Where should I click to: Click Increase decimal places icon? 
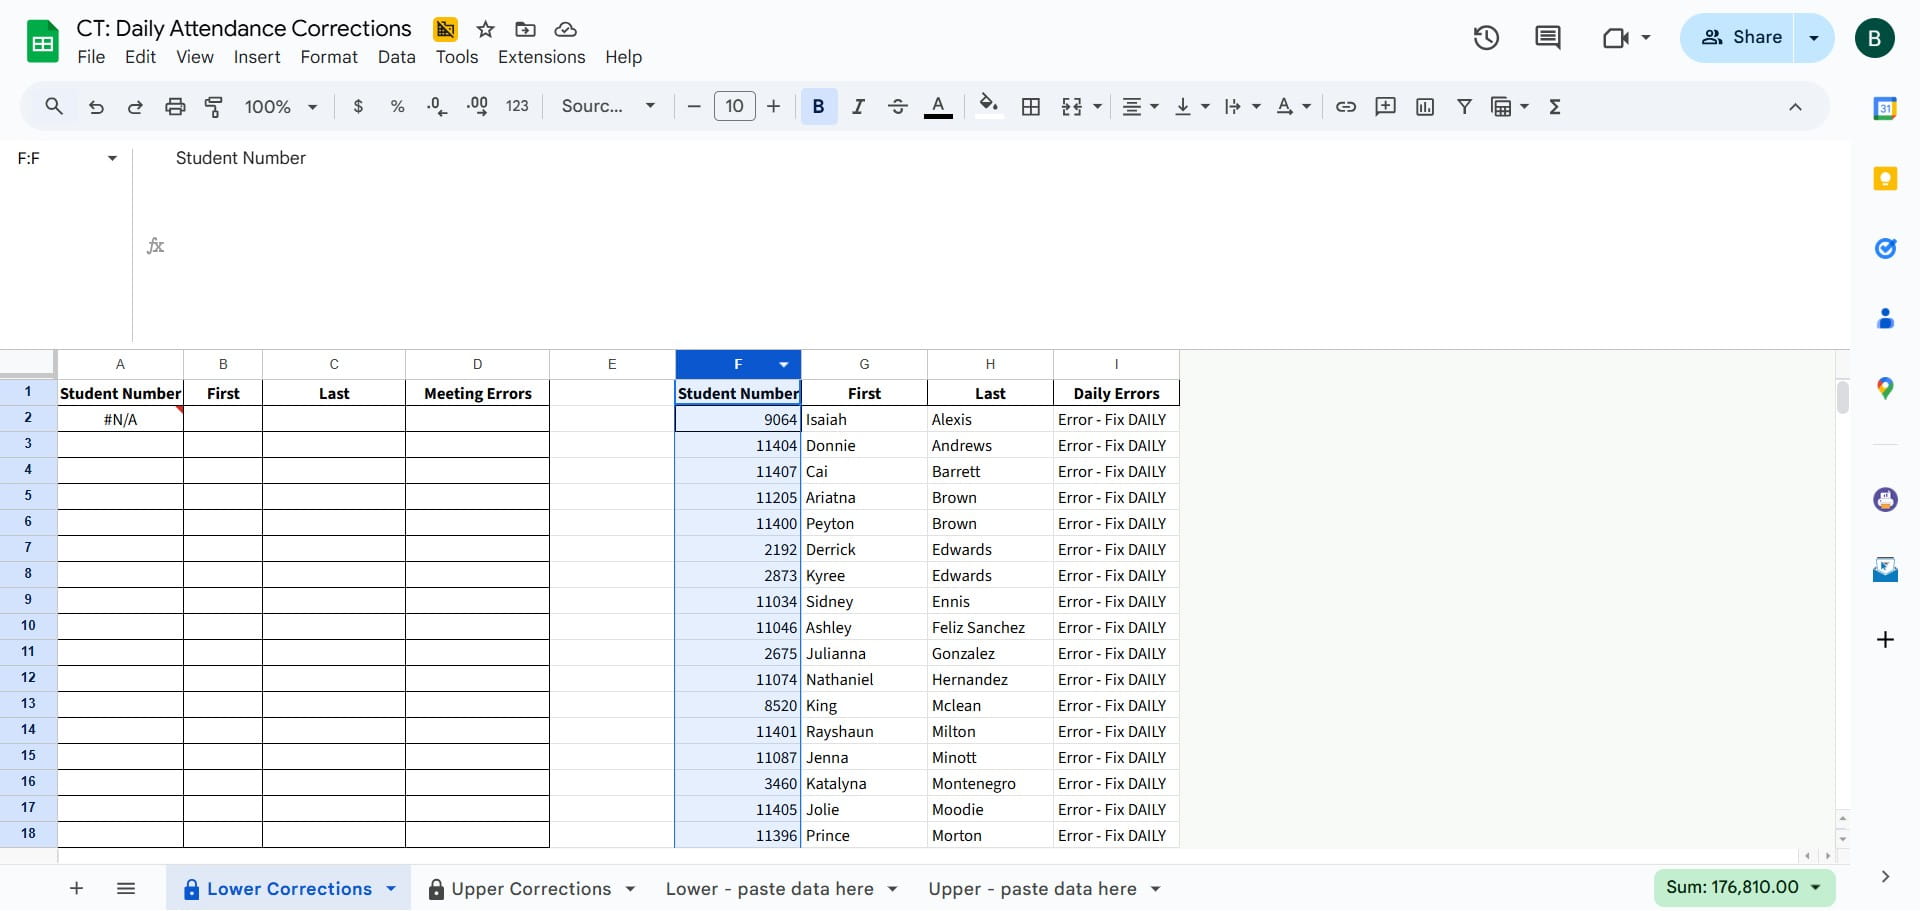tap(477, 106)
